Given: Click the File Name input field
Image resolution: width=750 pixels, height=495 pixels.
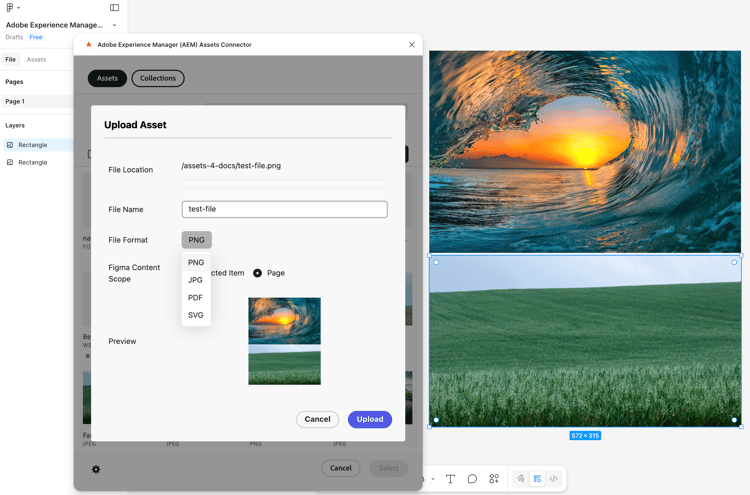Looking at the screenshot, I should coord(285,209).
